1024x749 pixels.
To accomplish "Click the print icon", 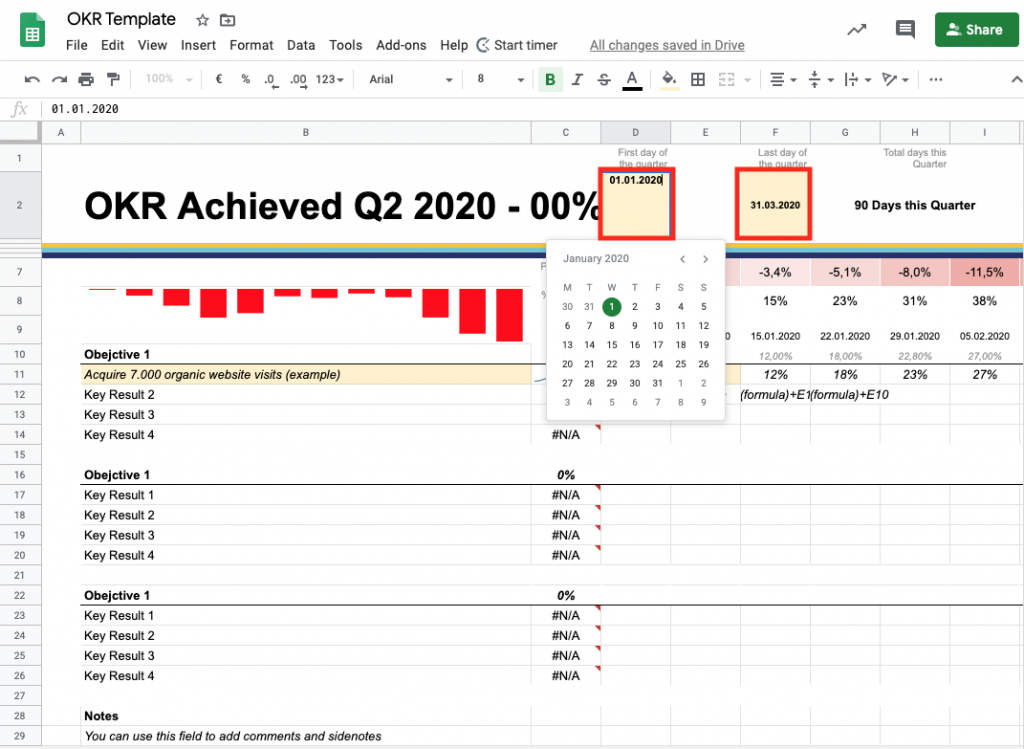I will tap(86, 79).
